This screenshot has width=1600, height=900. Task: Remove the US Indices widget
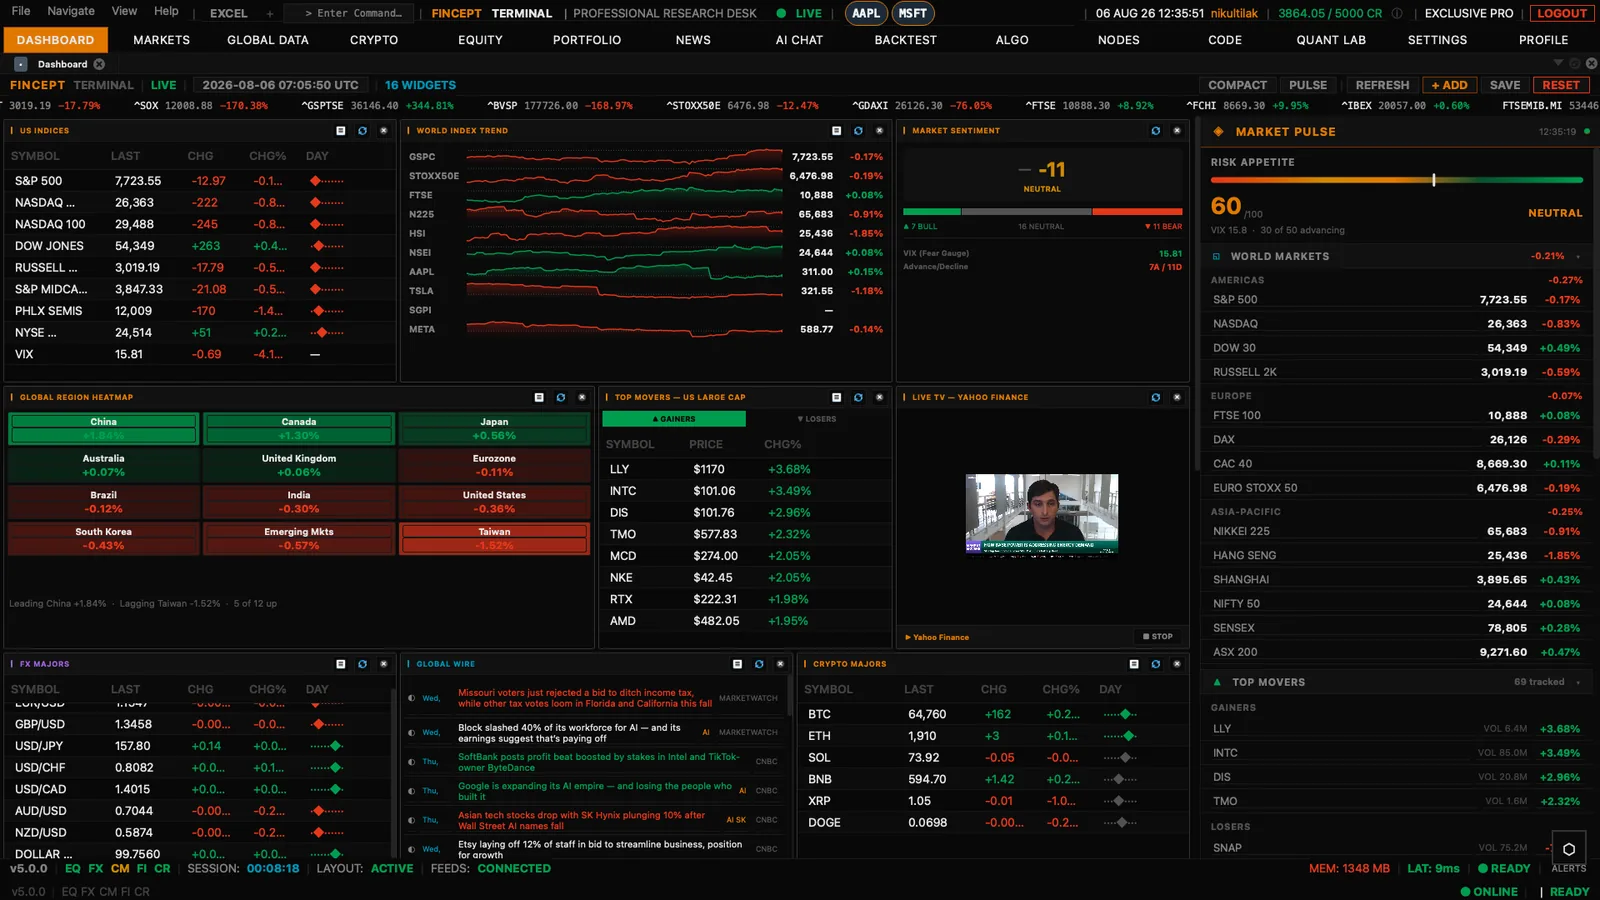[384, 131]
